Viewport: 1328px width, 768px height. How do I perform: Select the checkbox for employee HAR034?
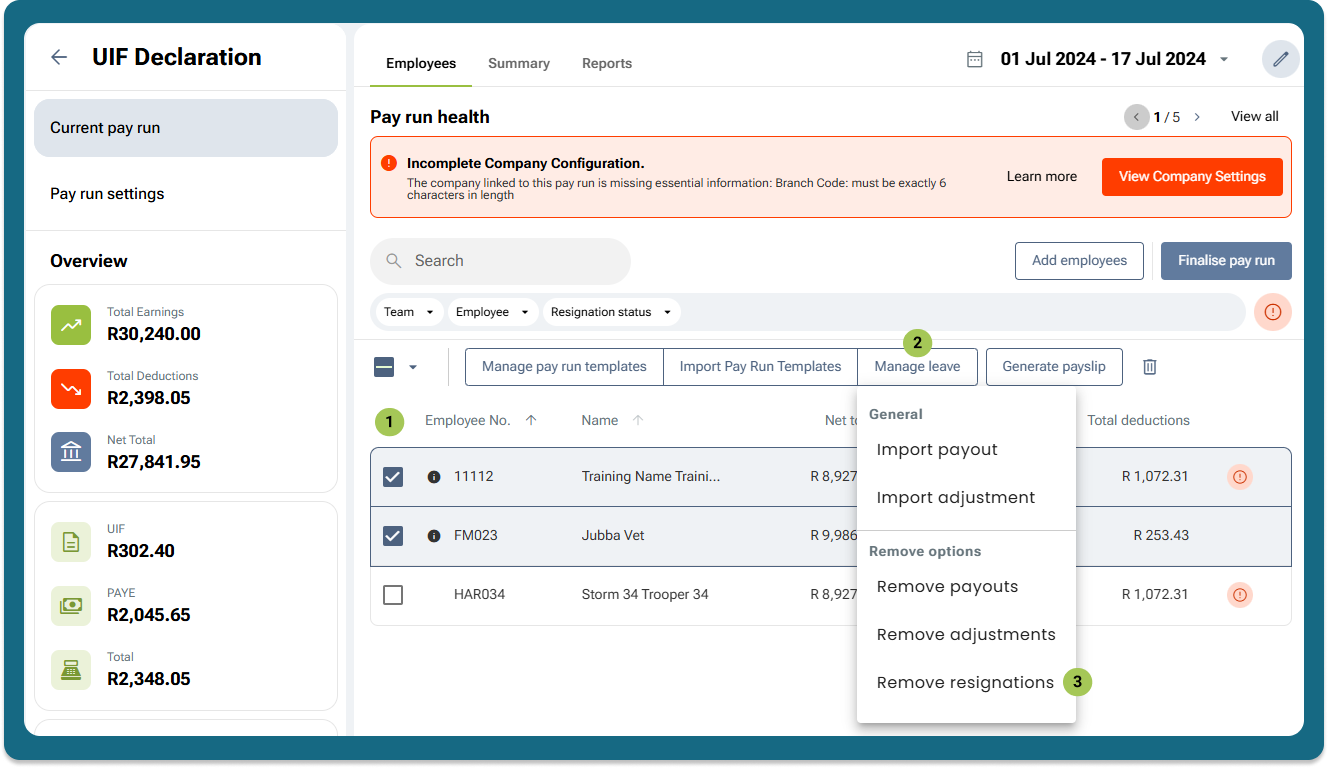[x=393, y=595]
